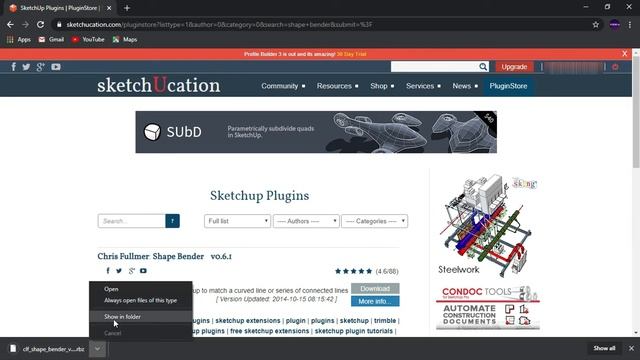Image resolution: width=640 pixels, height=360 pixels.
Task: Click the plugin Search input field
Action: [x=131, y=221]
